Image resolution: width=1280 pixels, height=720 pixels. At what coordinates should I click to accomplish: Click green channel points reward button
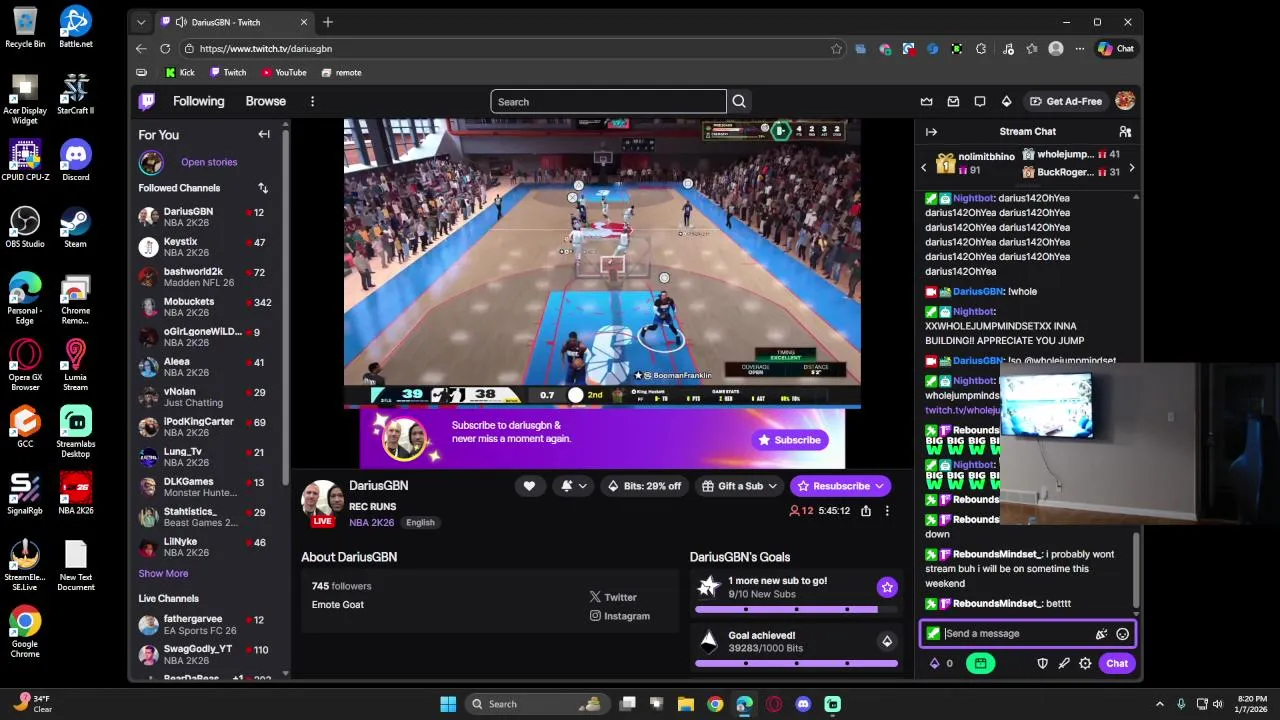coord(980,663)
